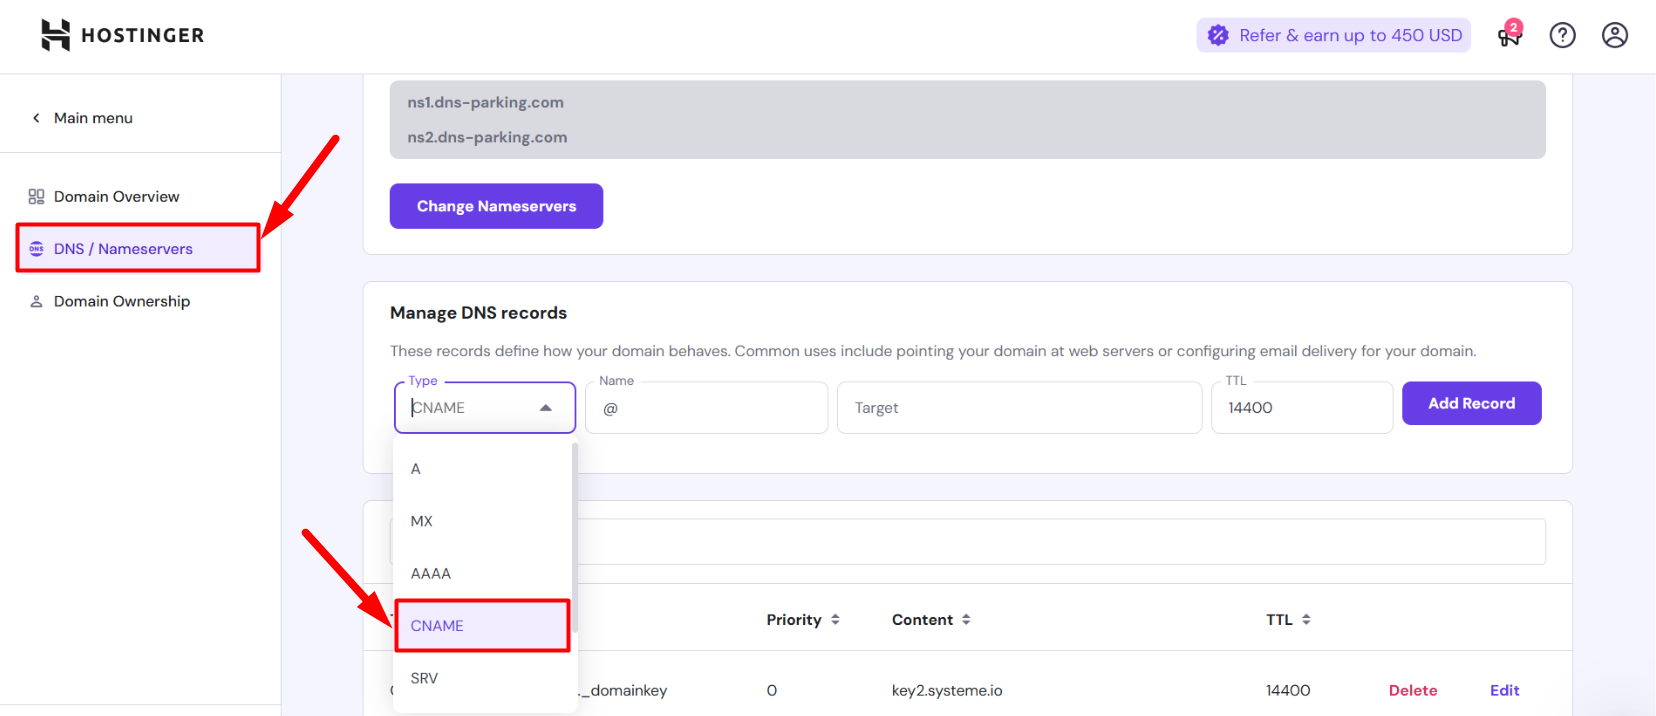1656x716 pixels.
Task: Open the notifications megaphone icon
Action: coord(1509,35)
